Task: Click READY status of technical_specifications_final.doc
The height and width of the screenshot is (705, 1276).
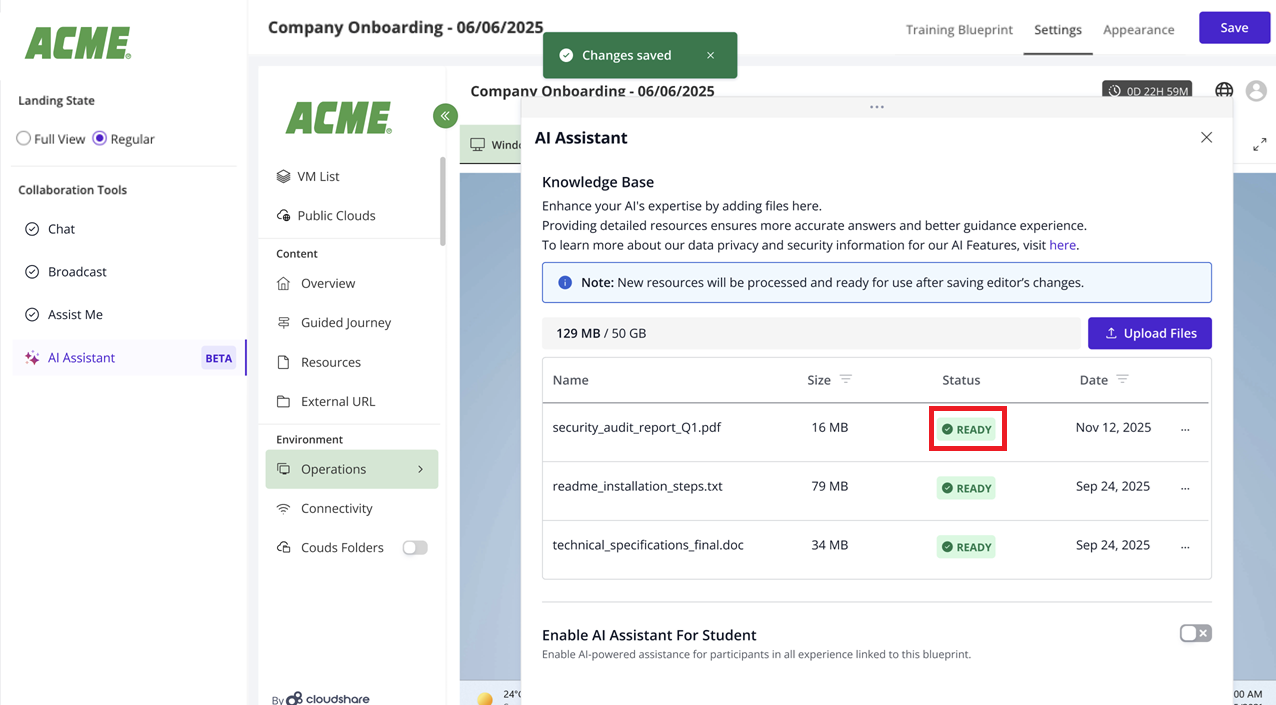Action: pos(966,547)
